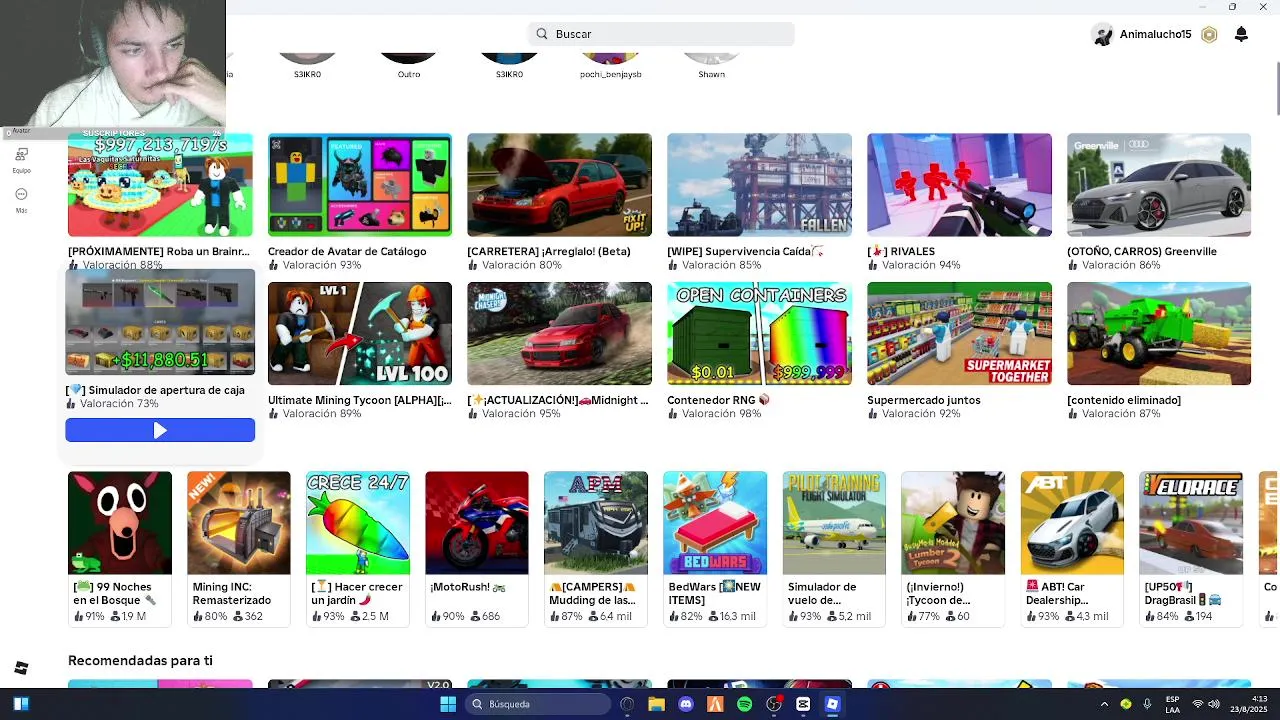Click the search magnifier icon
This screenshot has width=1280, height=720.
click(542, 34)
